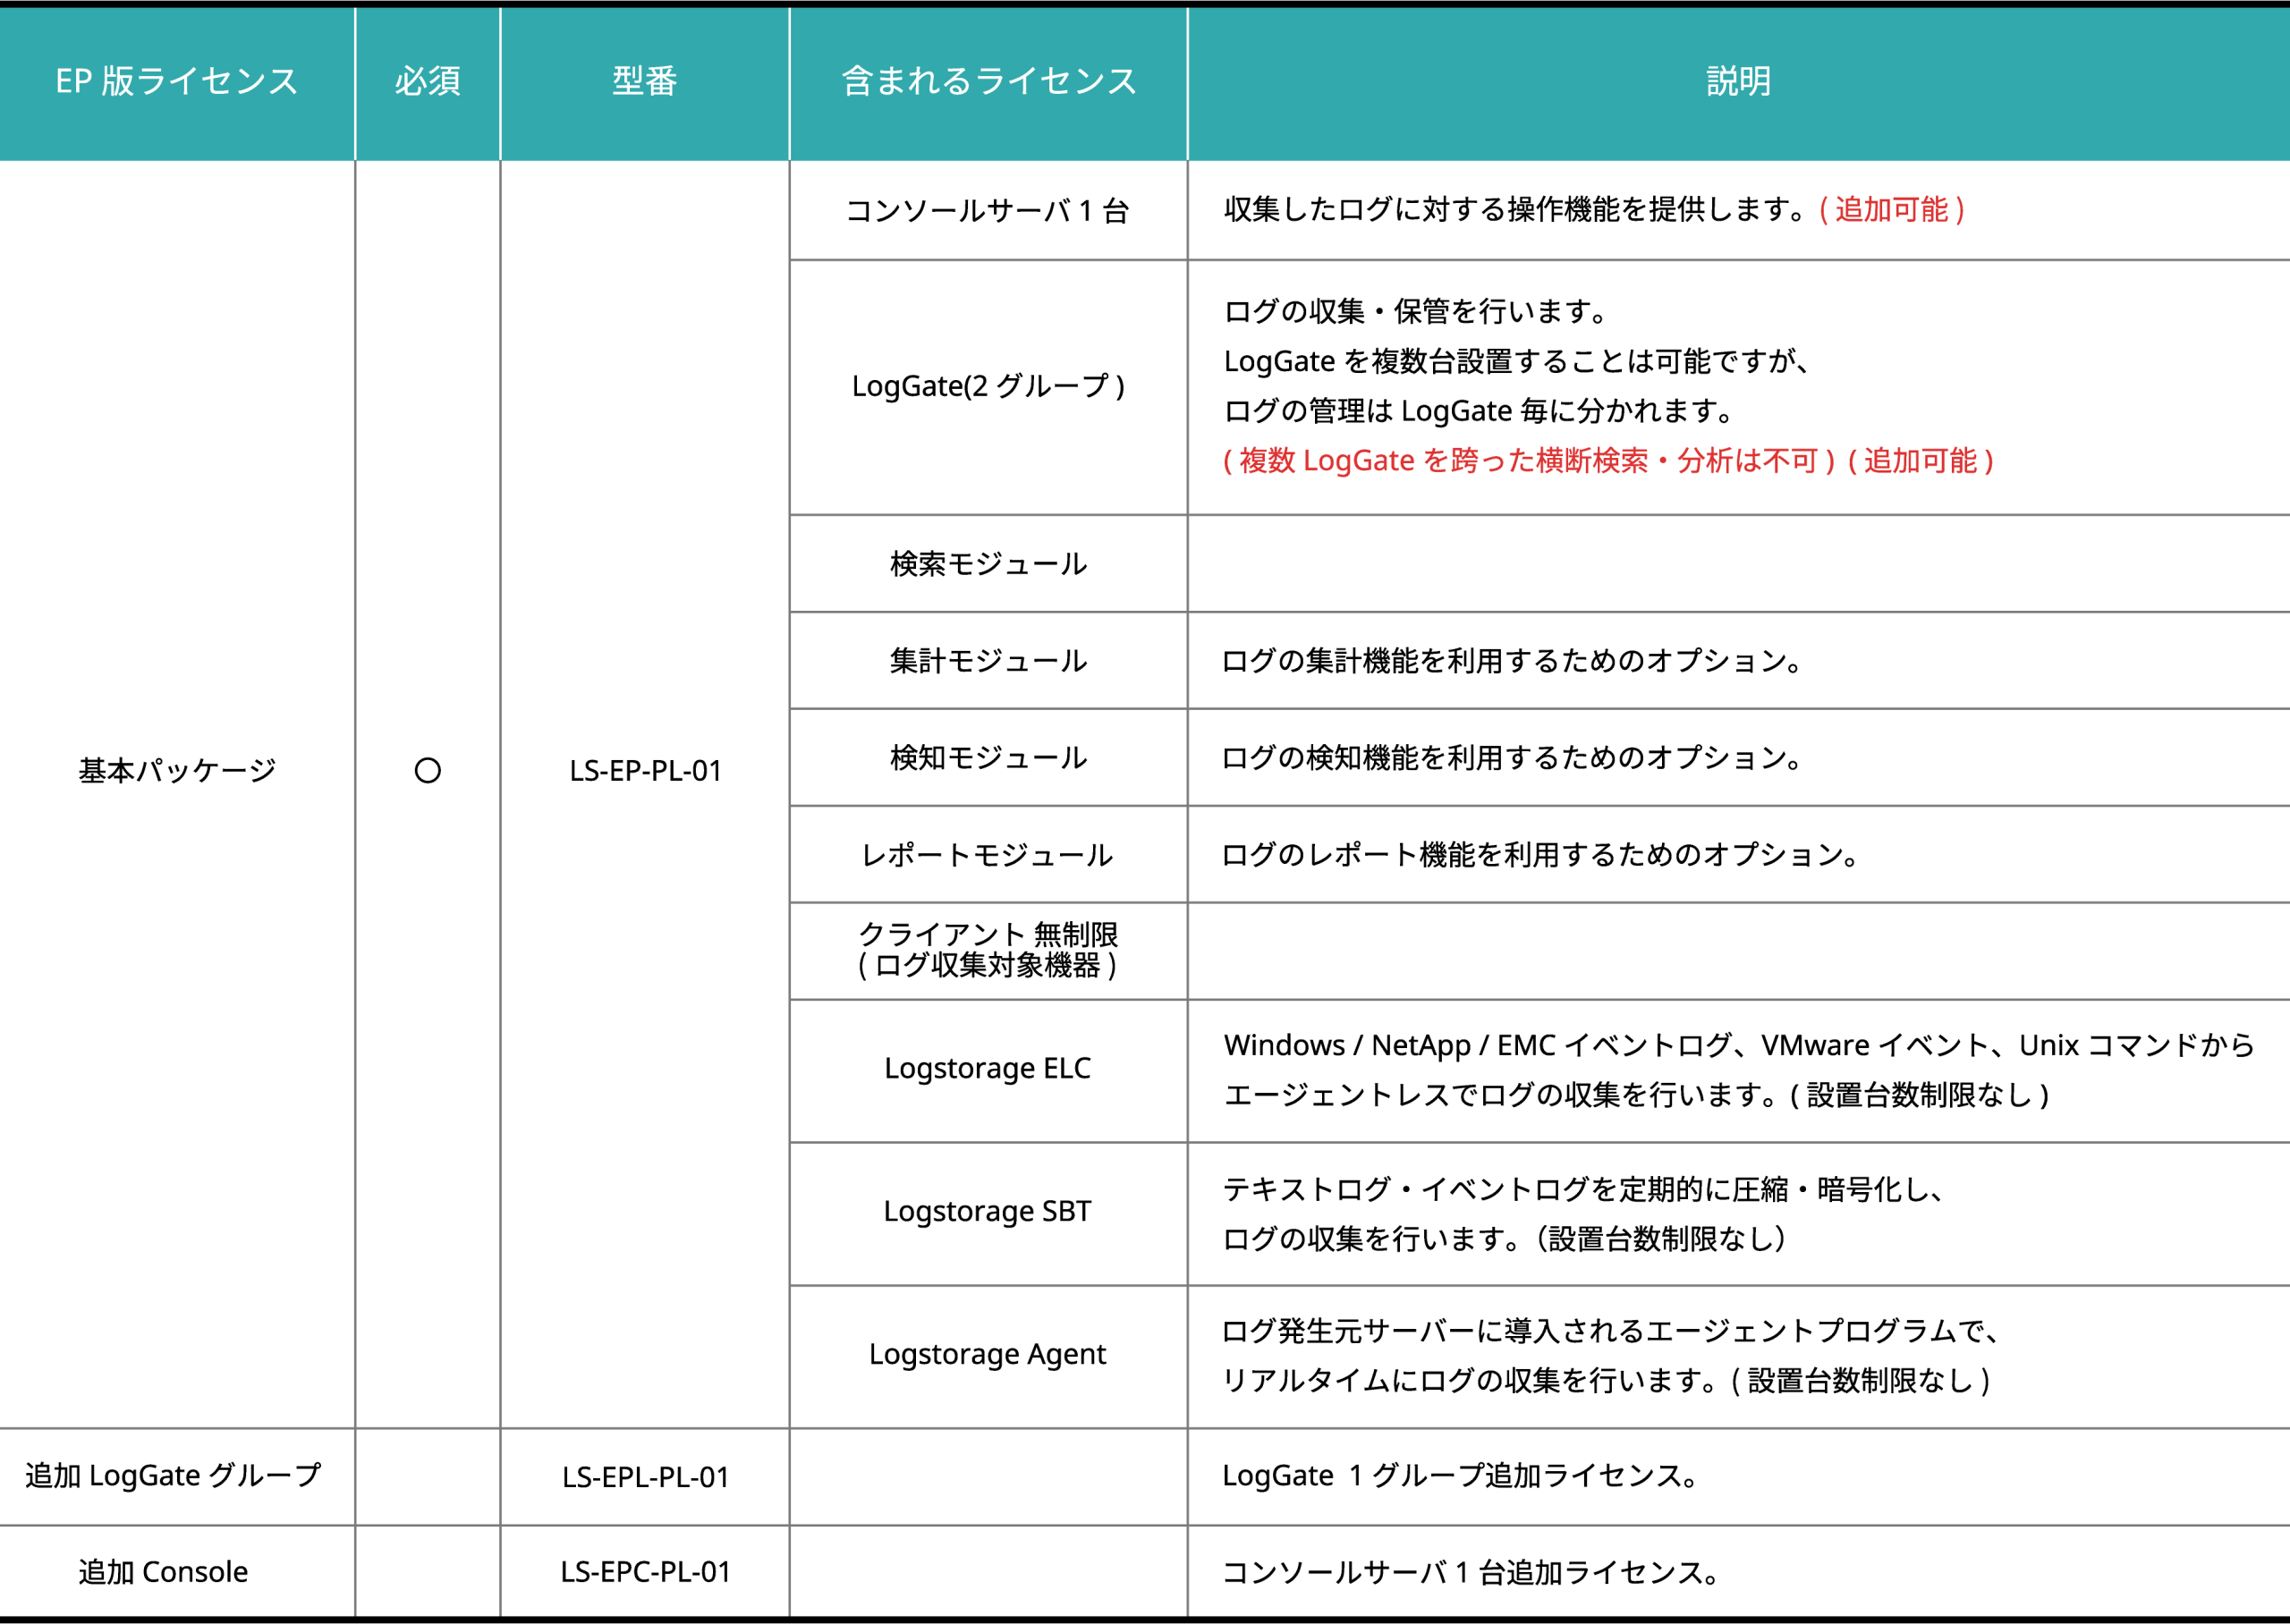
Task: Click the 追加 Console row label
Action: [x=163, y=1572]
